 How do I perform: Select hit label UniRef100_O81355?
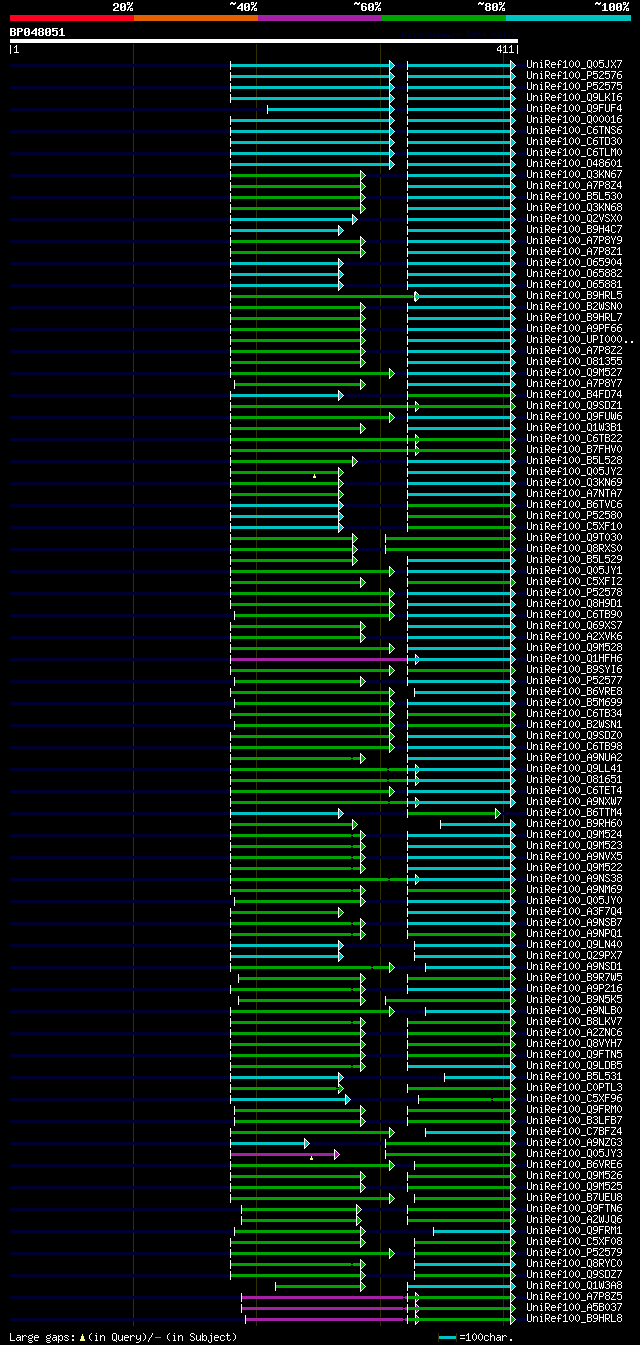(x=574, y=361)
